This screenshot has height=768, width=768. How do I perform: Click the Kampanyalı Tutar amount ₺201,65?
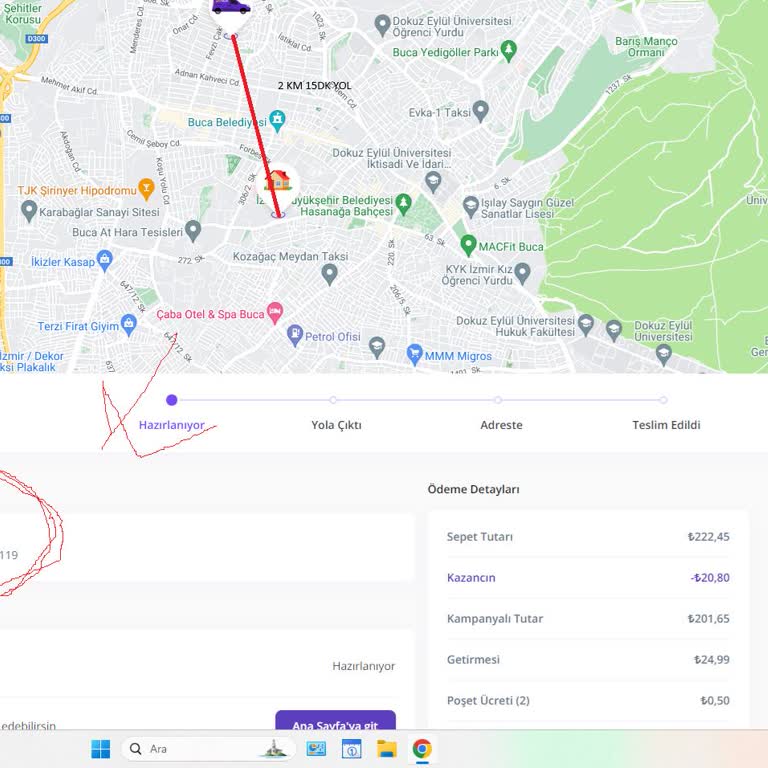click(x=709, y=619)
